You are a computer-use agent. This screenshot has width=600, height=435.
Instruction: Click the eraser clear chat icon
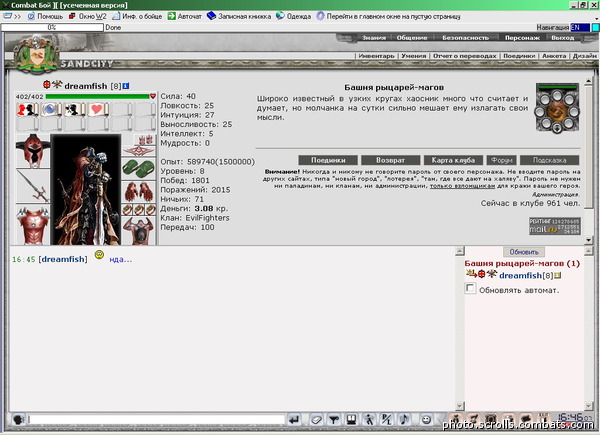(316, 420)
